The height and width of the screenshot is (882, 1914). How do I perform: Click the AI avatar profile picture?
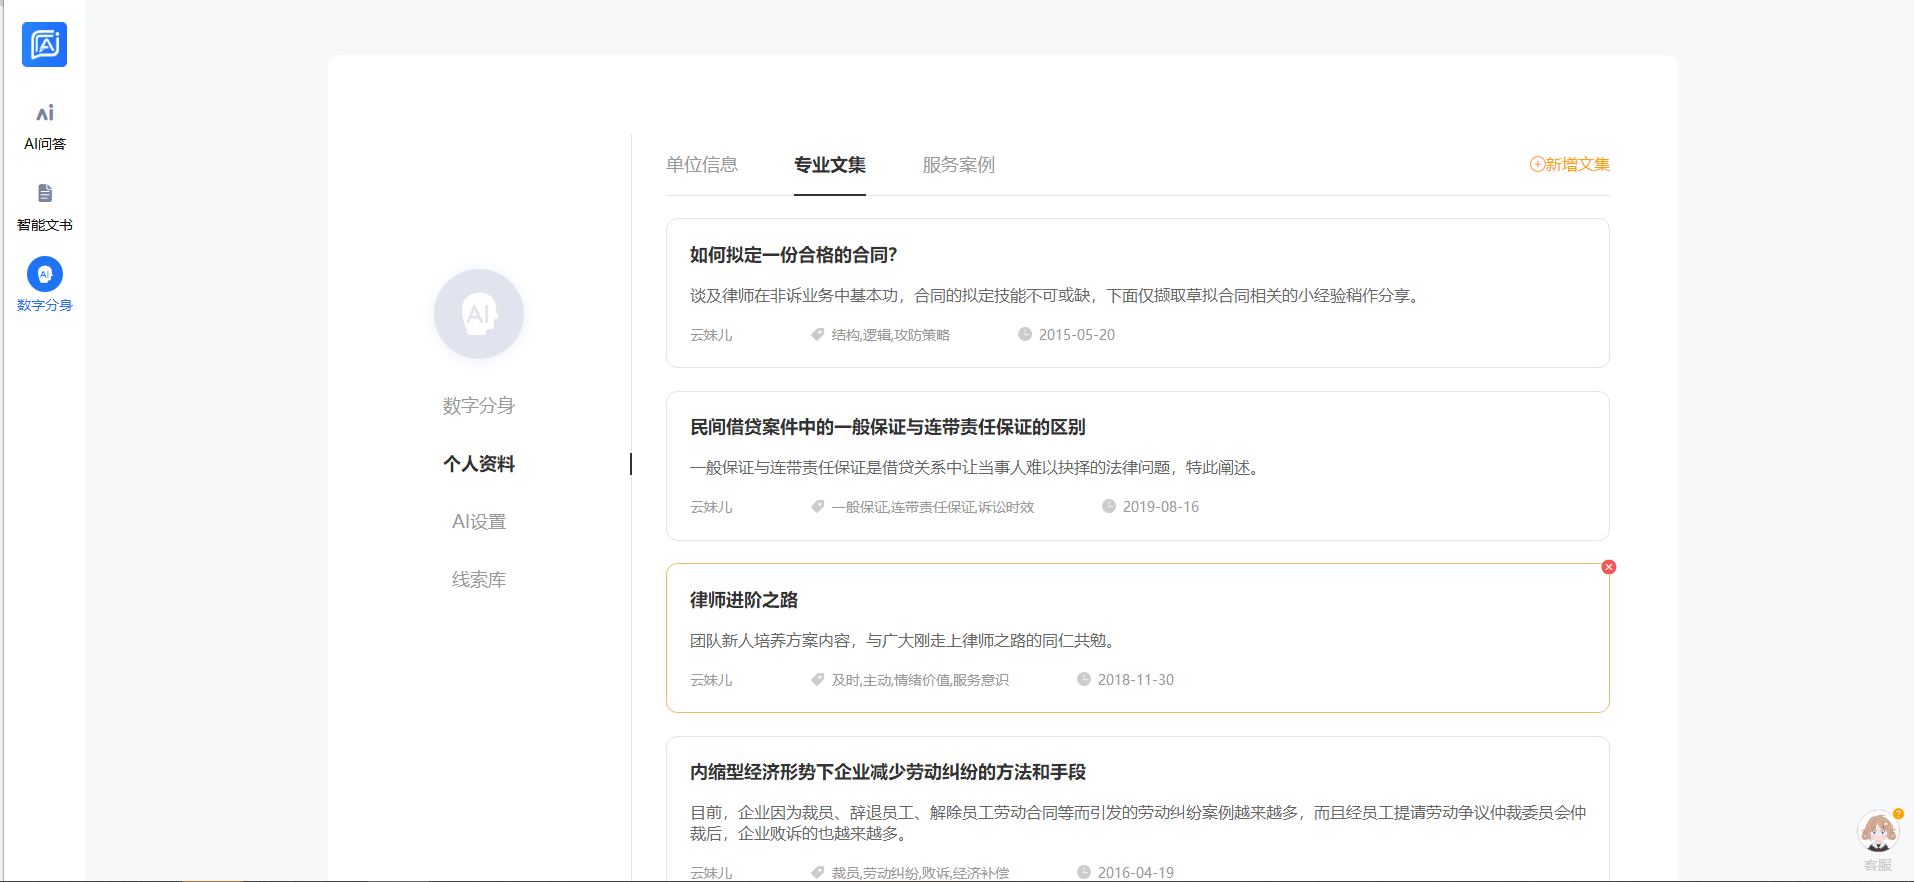478,314
